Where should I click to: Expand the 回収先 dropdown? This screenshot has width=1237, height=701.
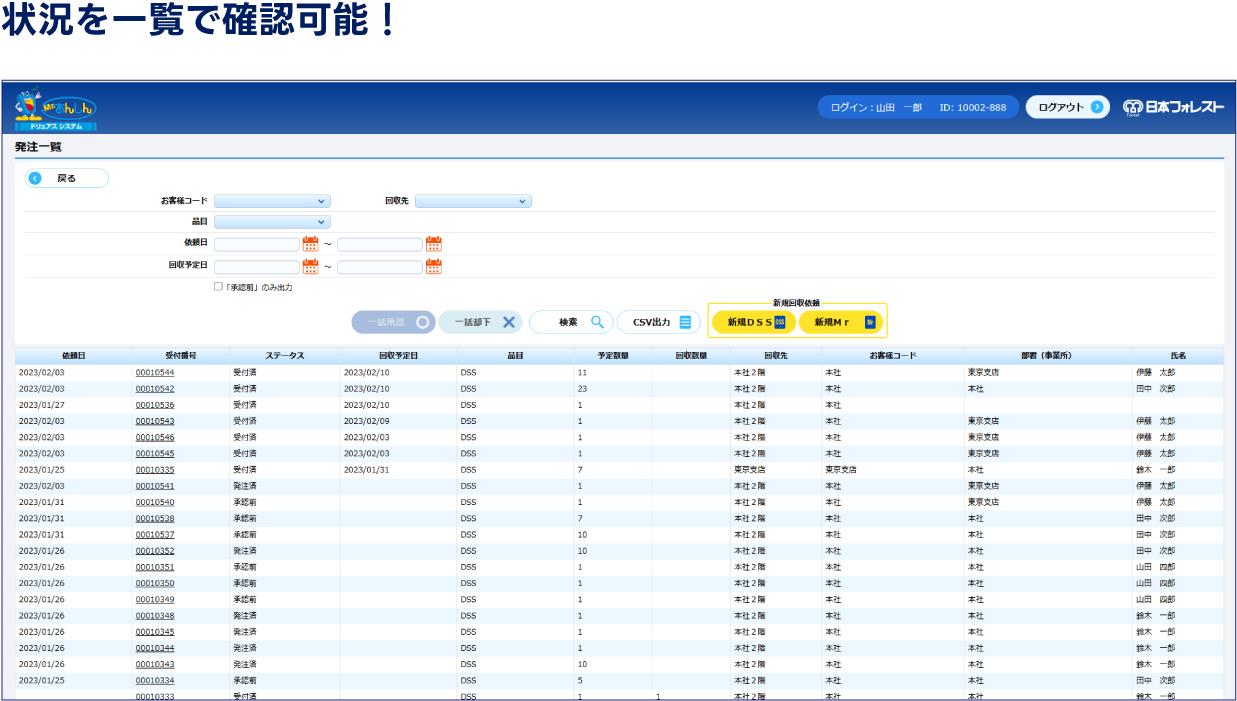click(473, 201)
